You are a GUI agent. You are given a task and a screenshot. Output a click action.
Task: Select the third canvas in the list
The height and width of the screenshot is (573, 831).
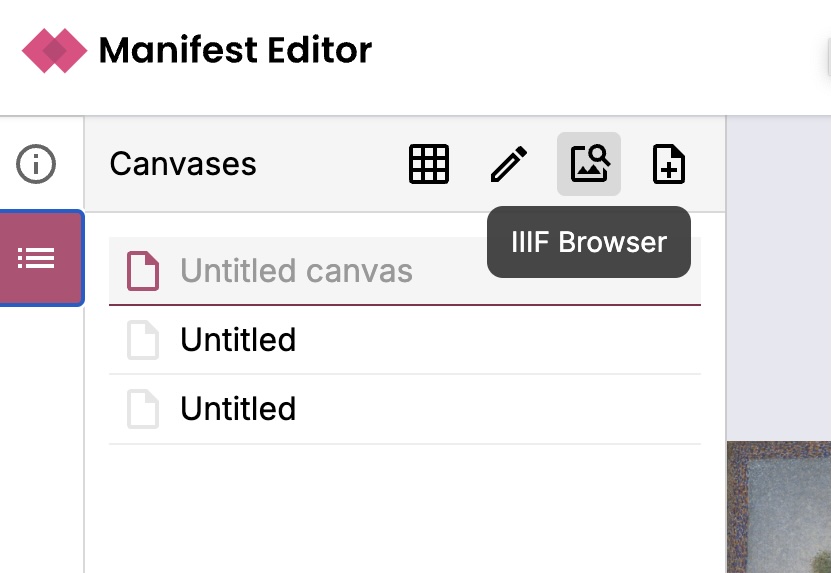pyautogui.click(x=238, y=409)
